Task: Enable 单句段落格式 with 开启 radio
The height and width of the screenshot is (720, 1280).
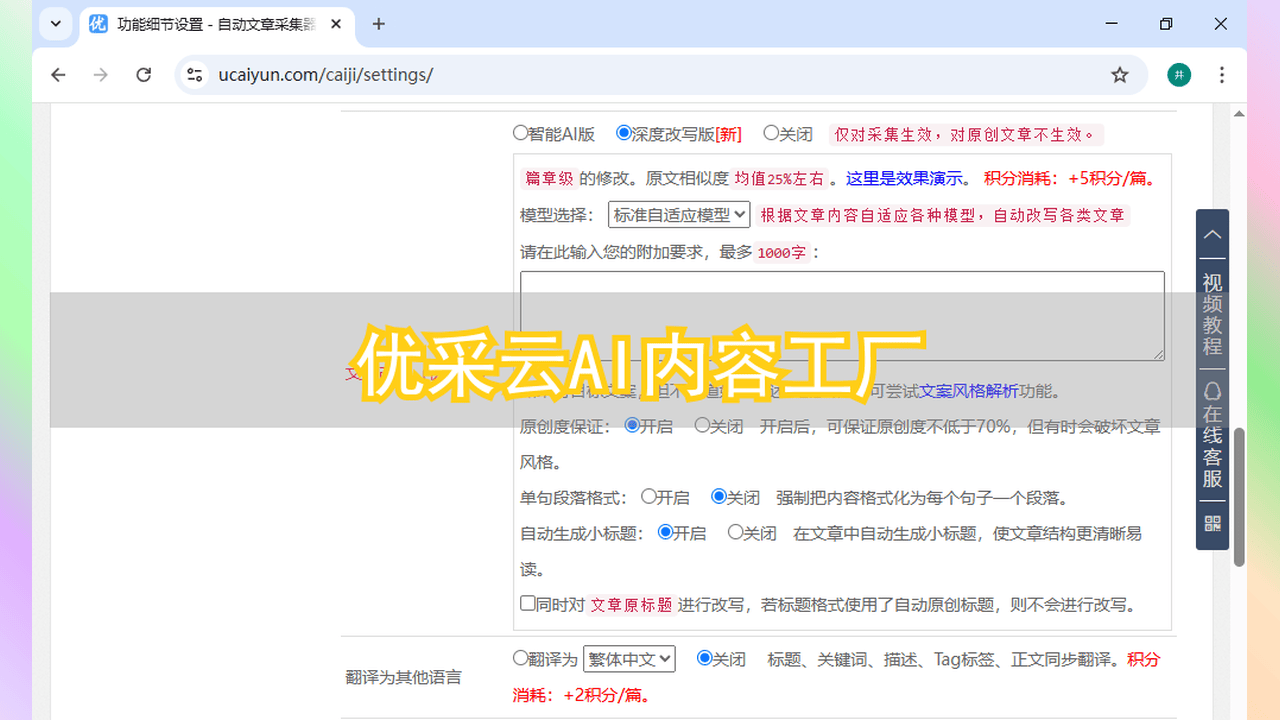Action: tap(649, 496)
